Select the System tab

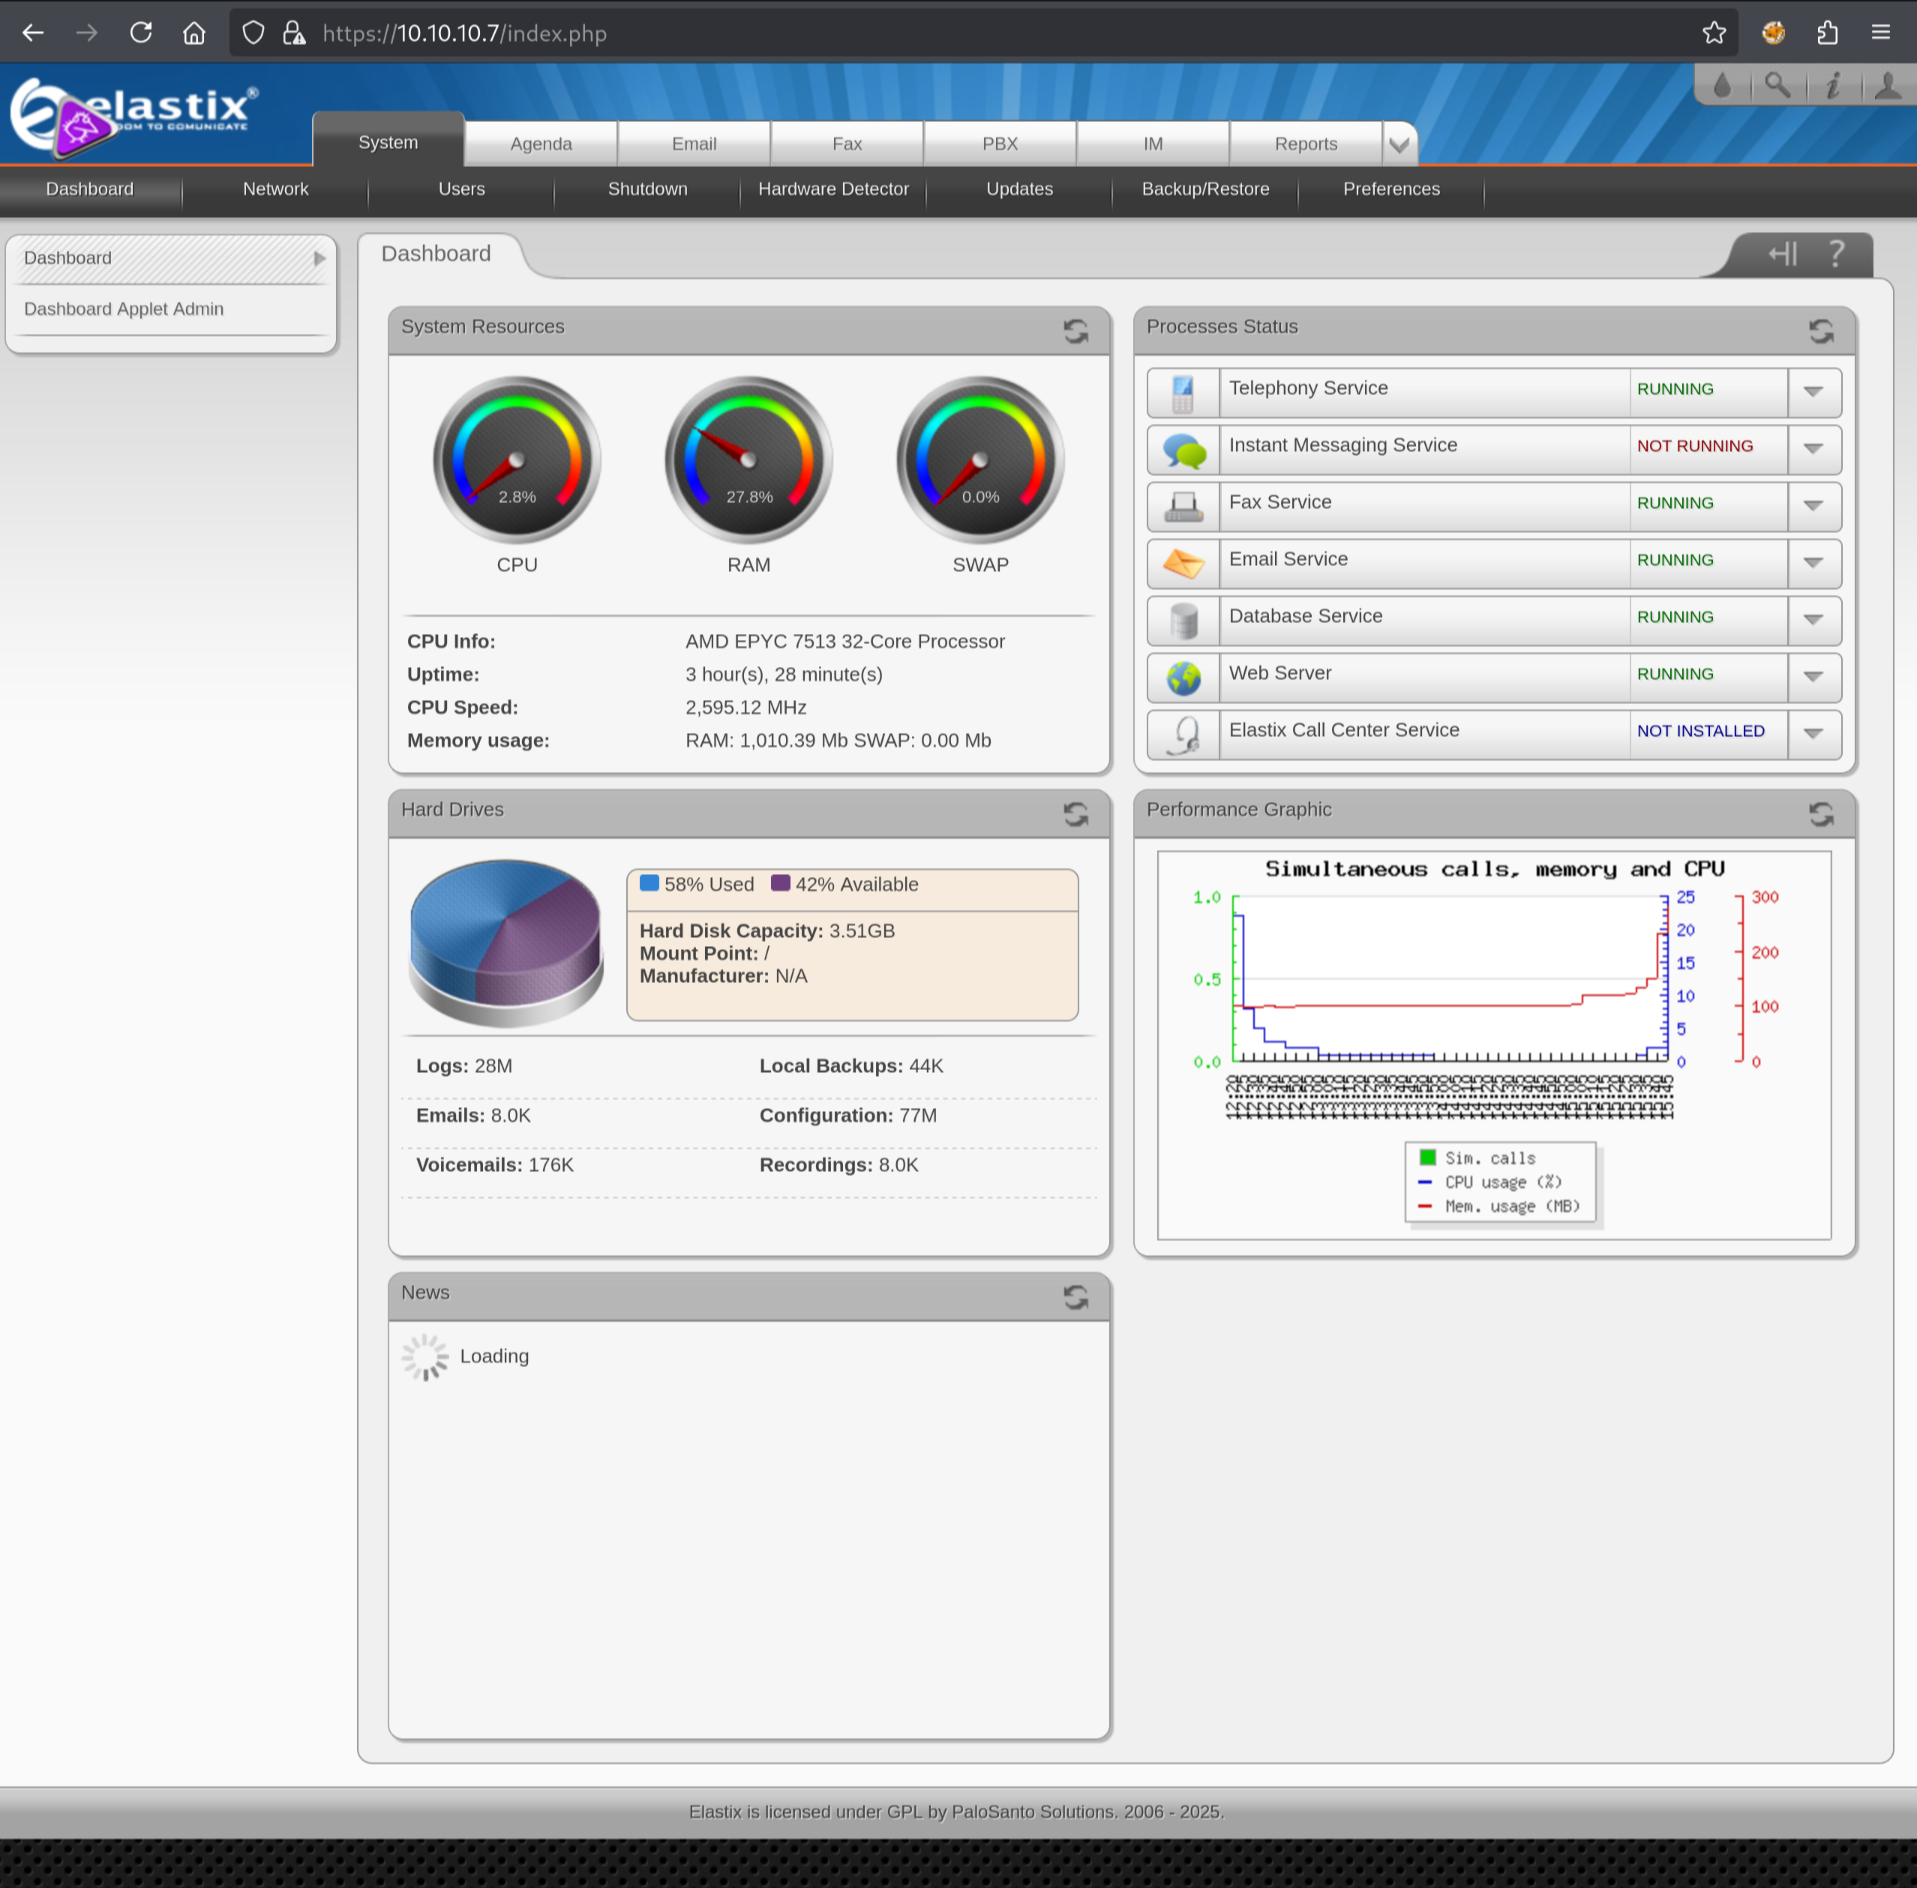[388, 142]
